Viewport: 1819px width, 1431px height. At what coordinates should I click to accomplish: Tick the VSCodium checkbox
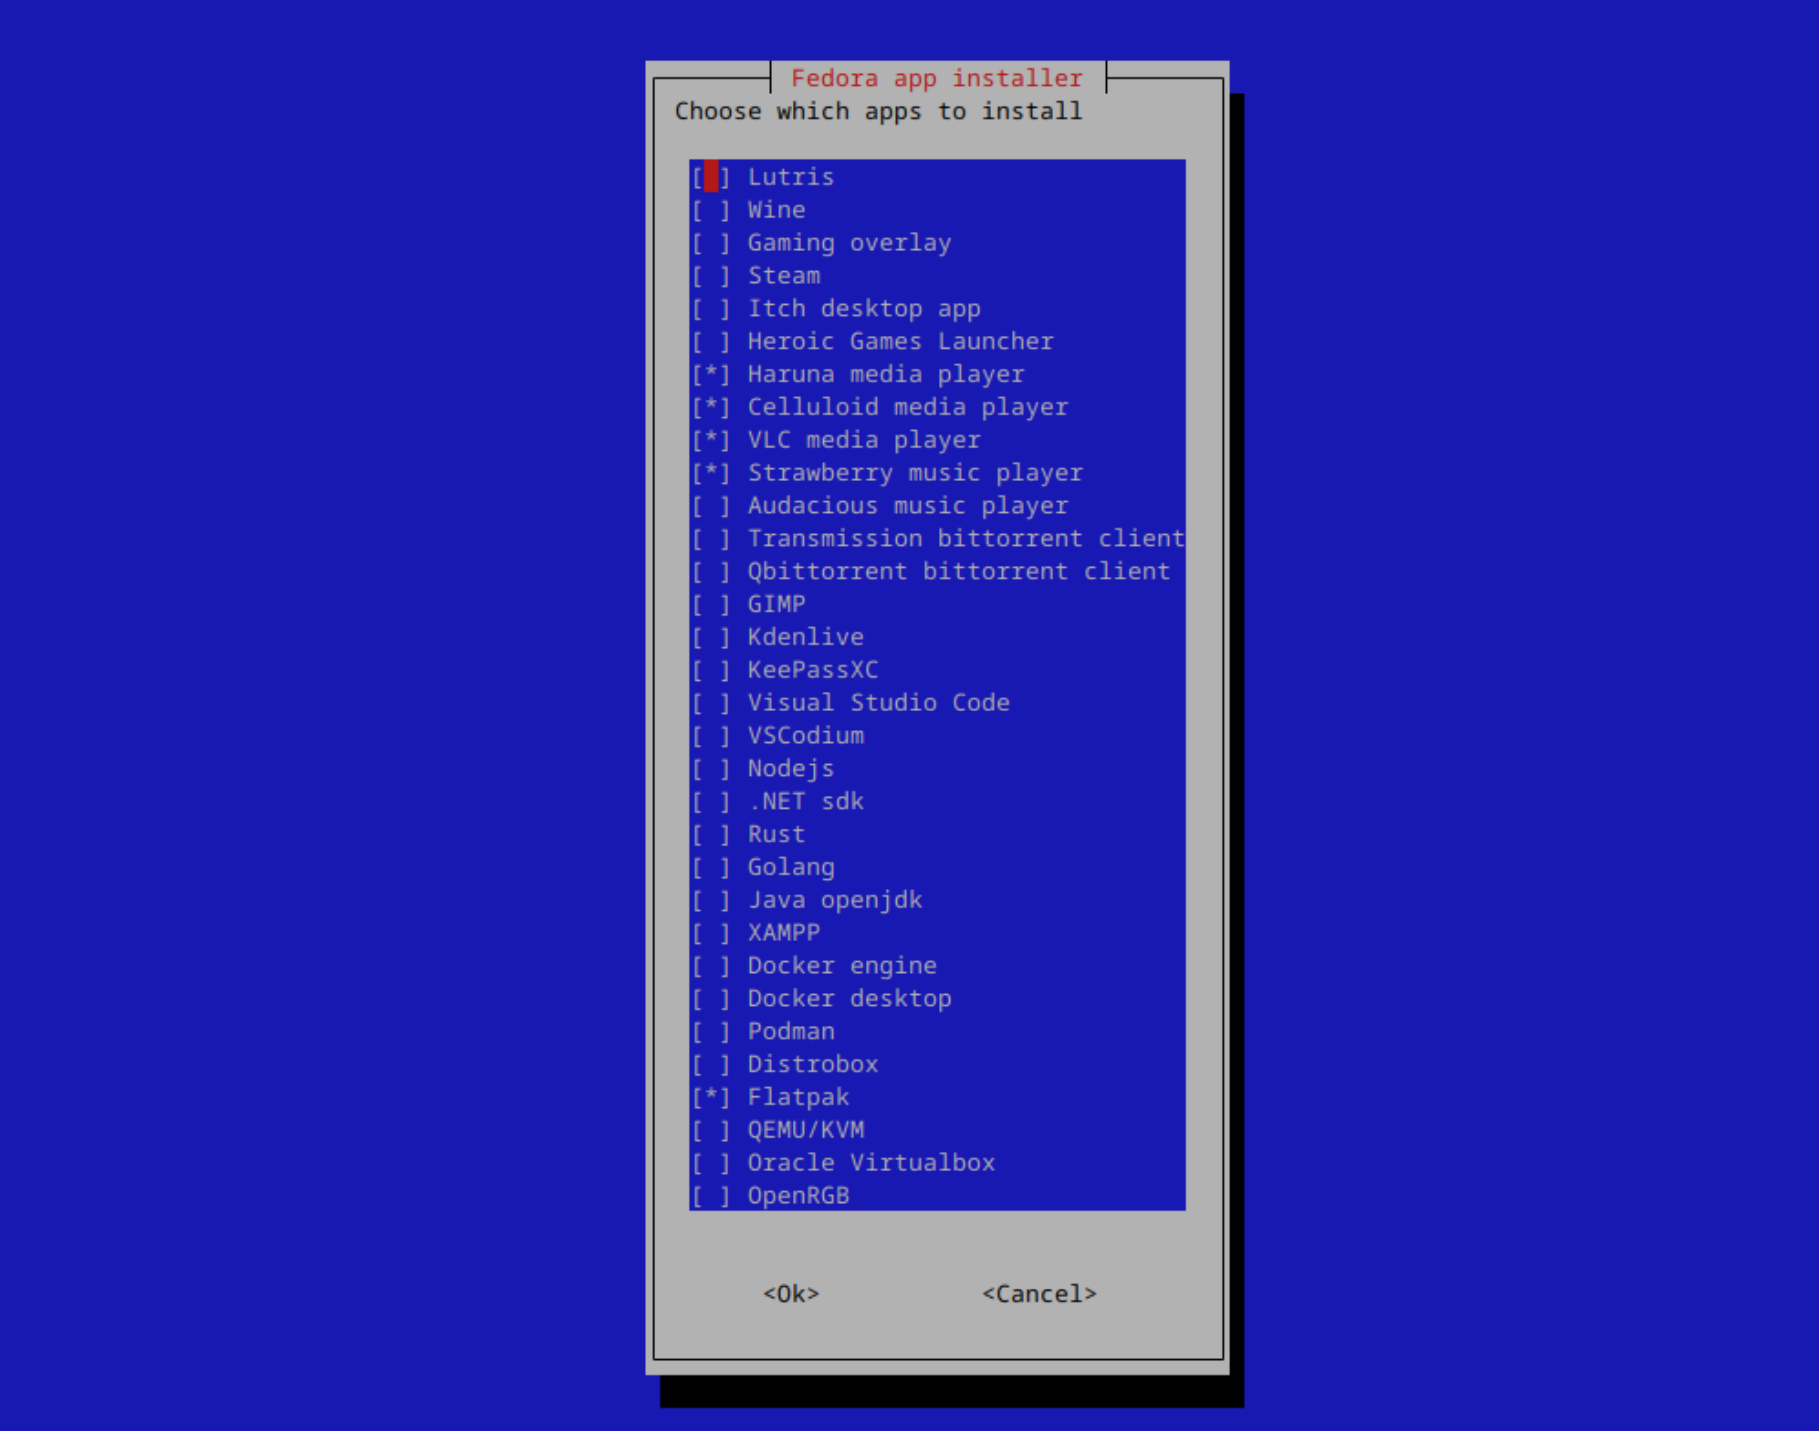pos(711,736)
